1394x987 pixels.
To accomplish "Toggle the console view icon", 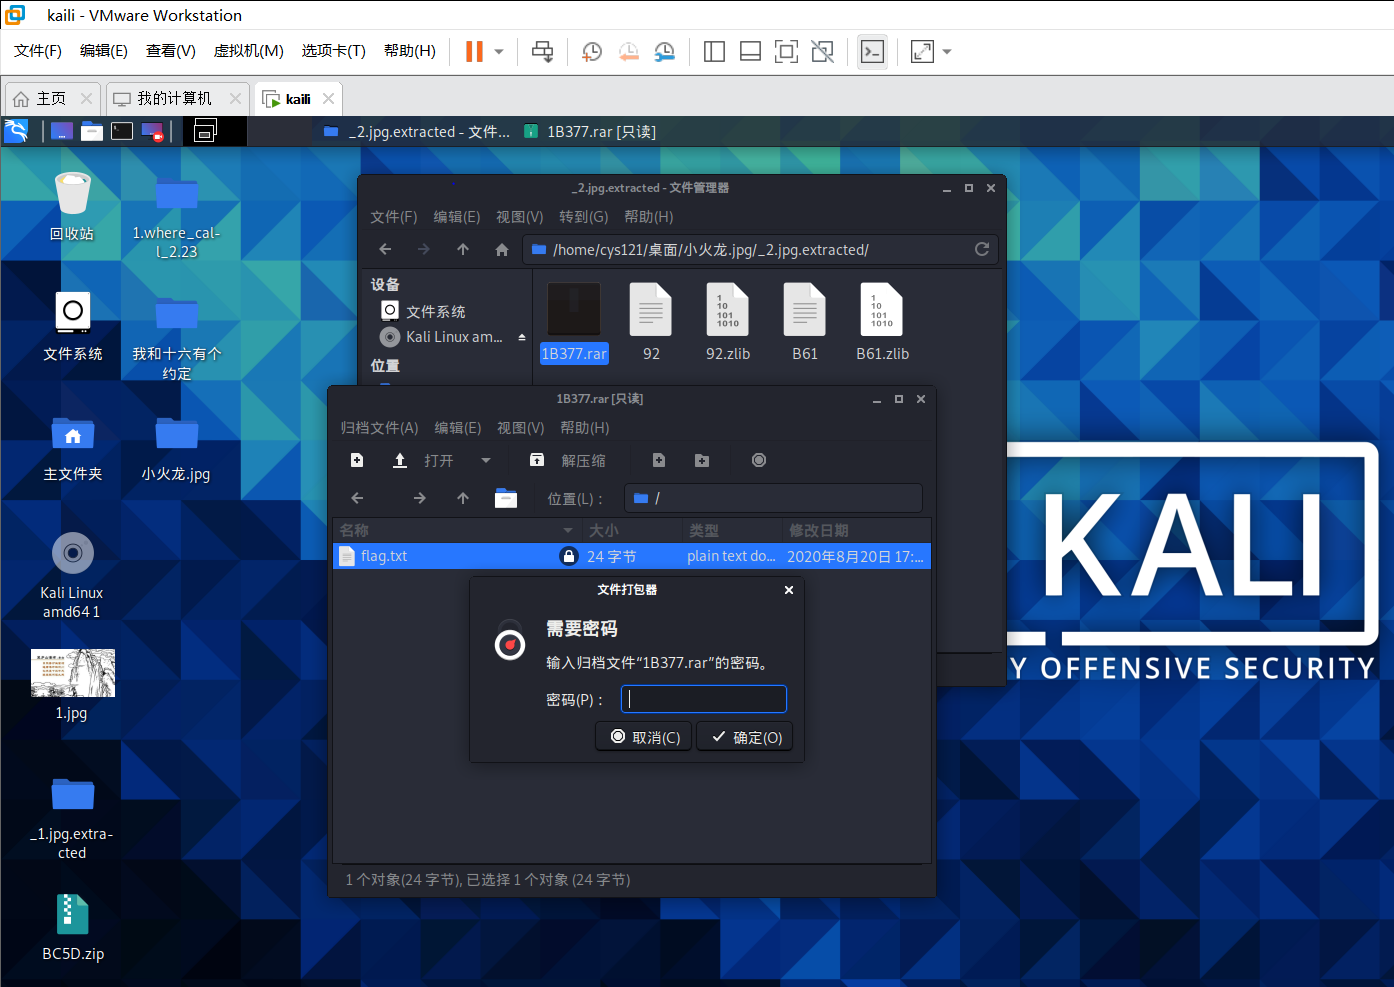I will pos(872,51).
